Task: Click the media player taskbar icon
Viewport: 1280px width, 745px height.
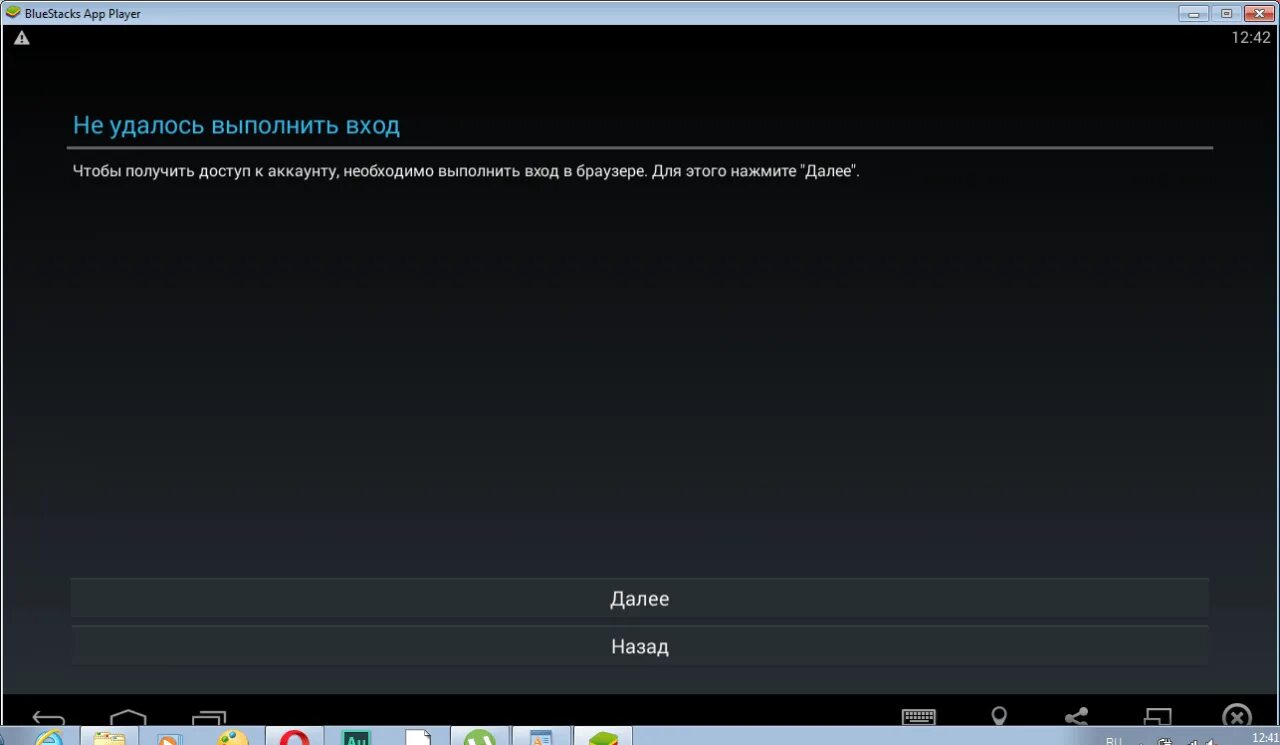Action: click(x=170, y=738)
